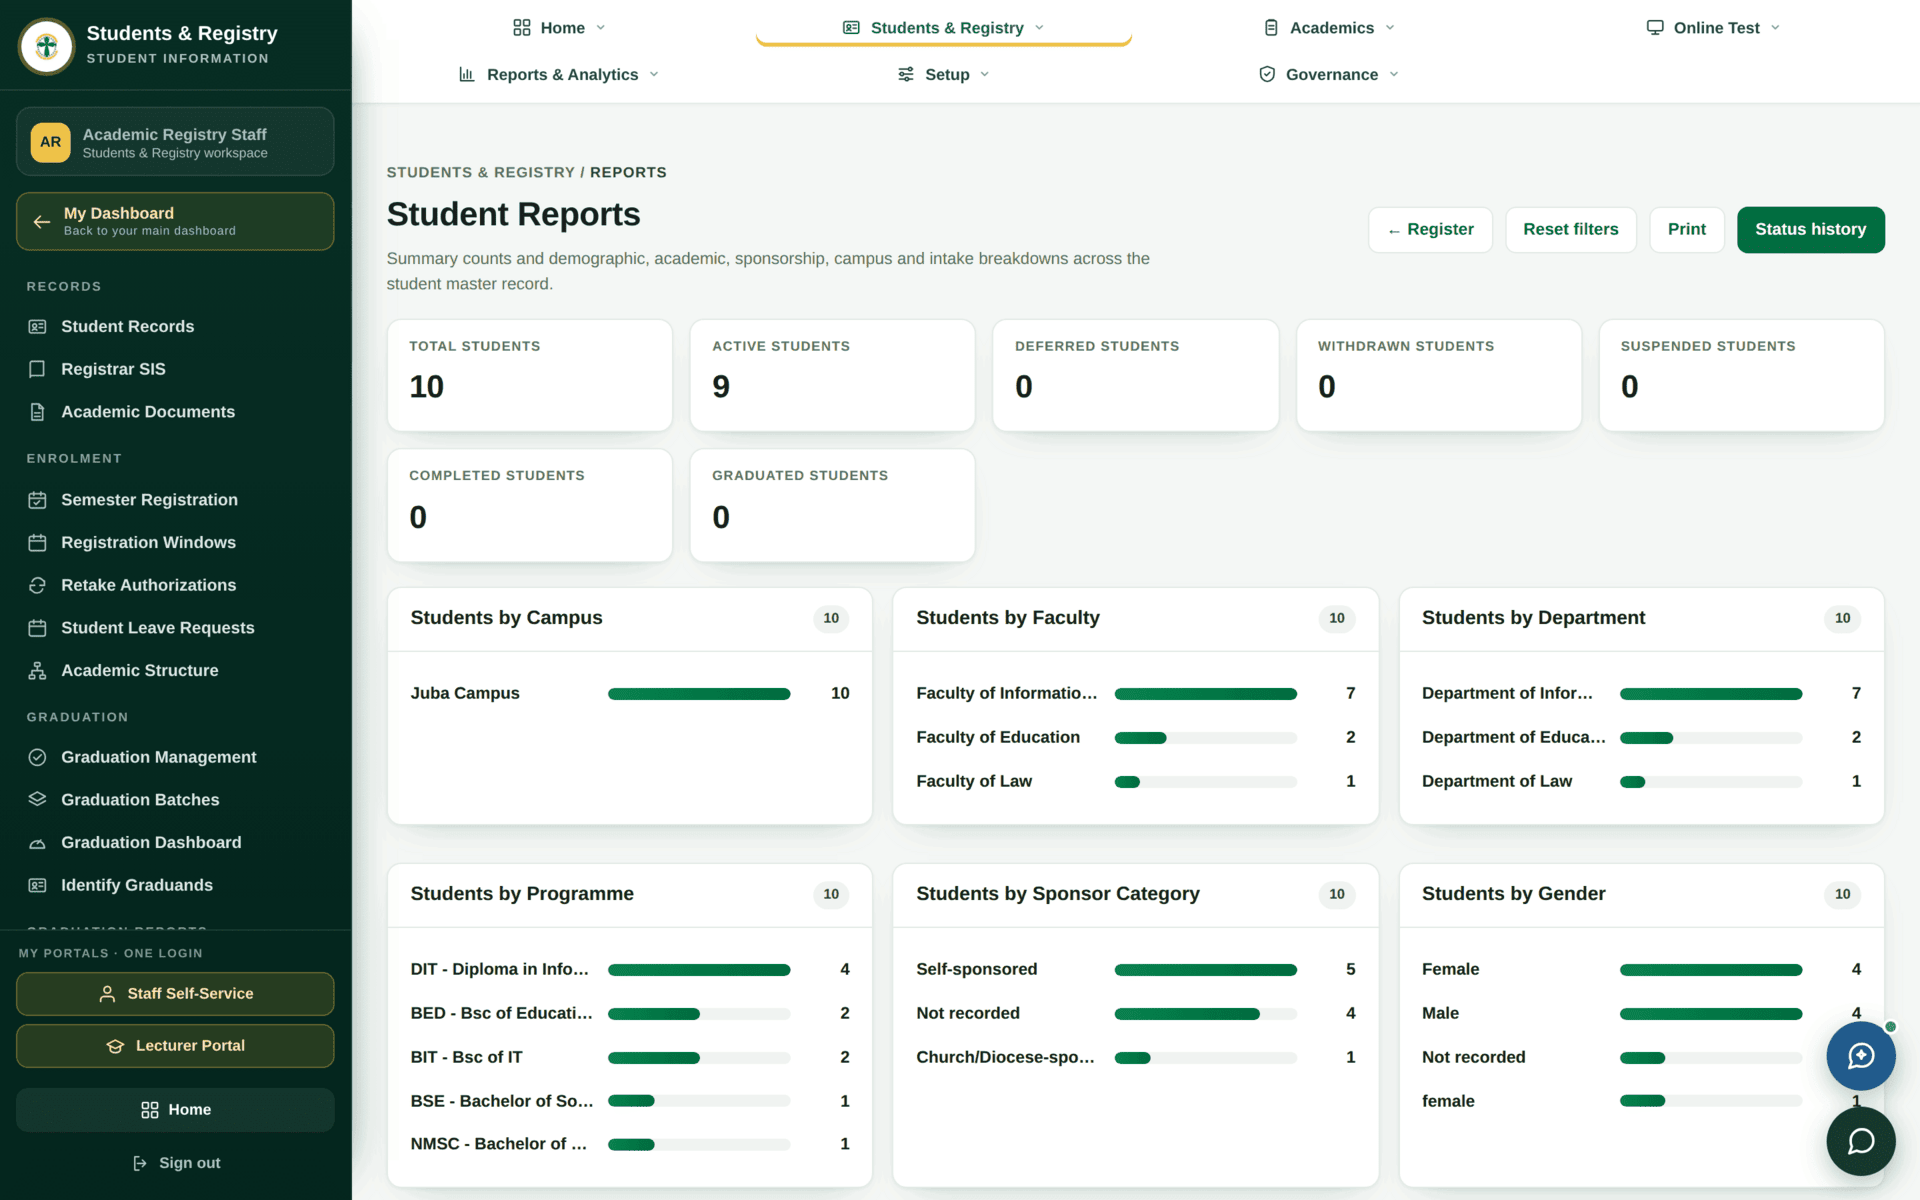Screen dimensions: 1920x1200
Task: Click the Students & Registry breadcrumb
Action: 481,173
